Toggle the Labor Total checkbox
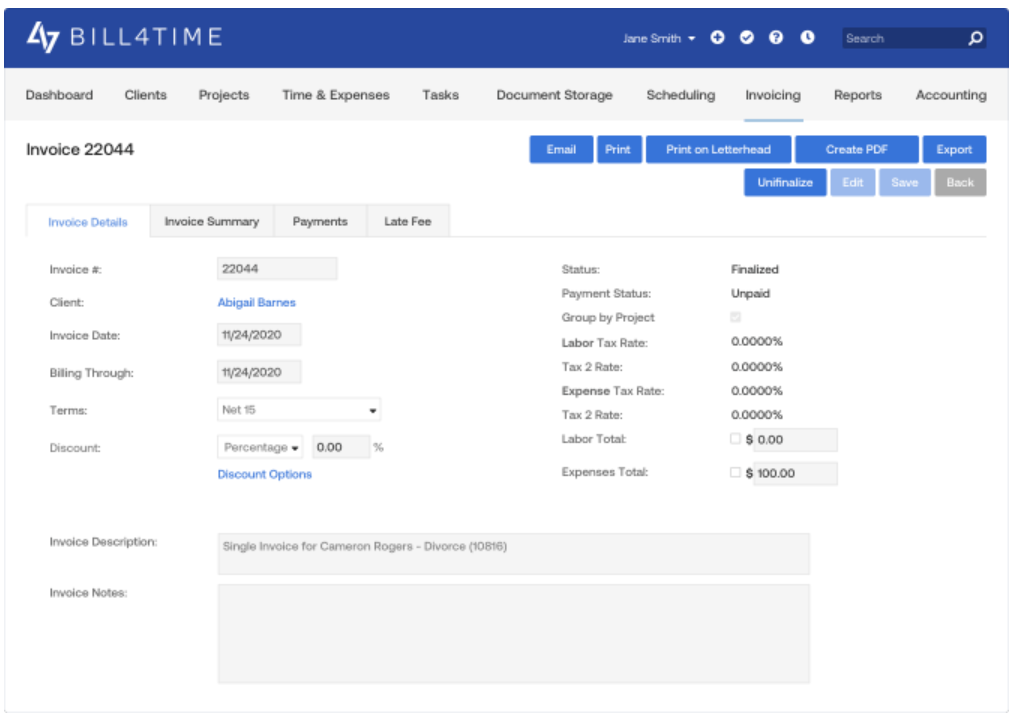 (x=735, y=439)
